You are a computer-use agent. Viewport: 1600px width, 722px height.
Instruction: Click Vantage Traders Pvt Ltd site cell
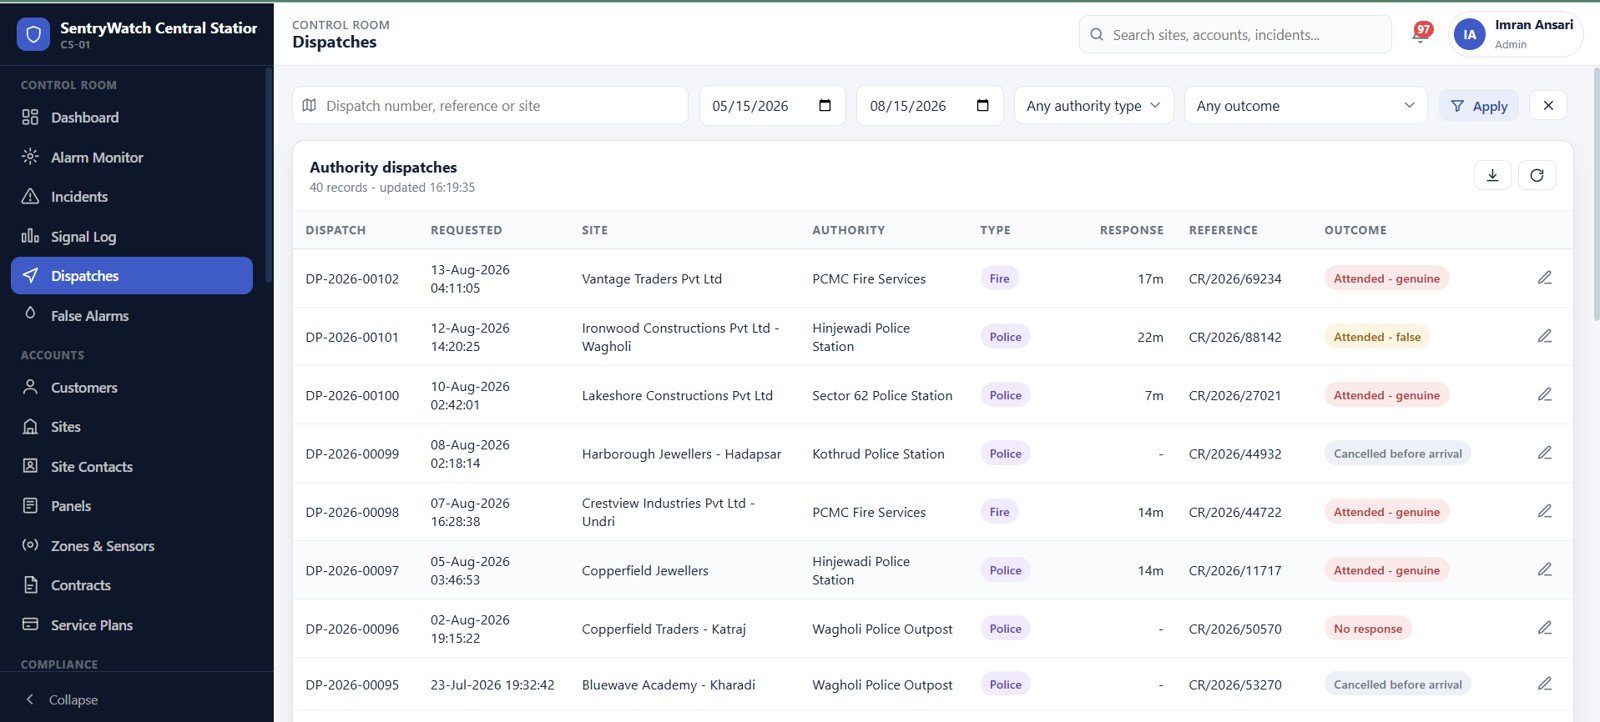point(652,279)
